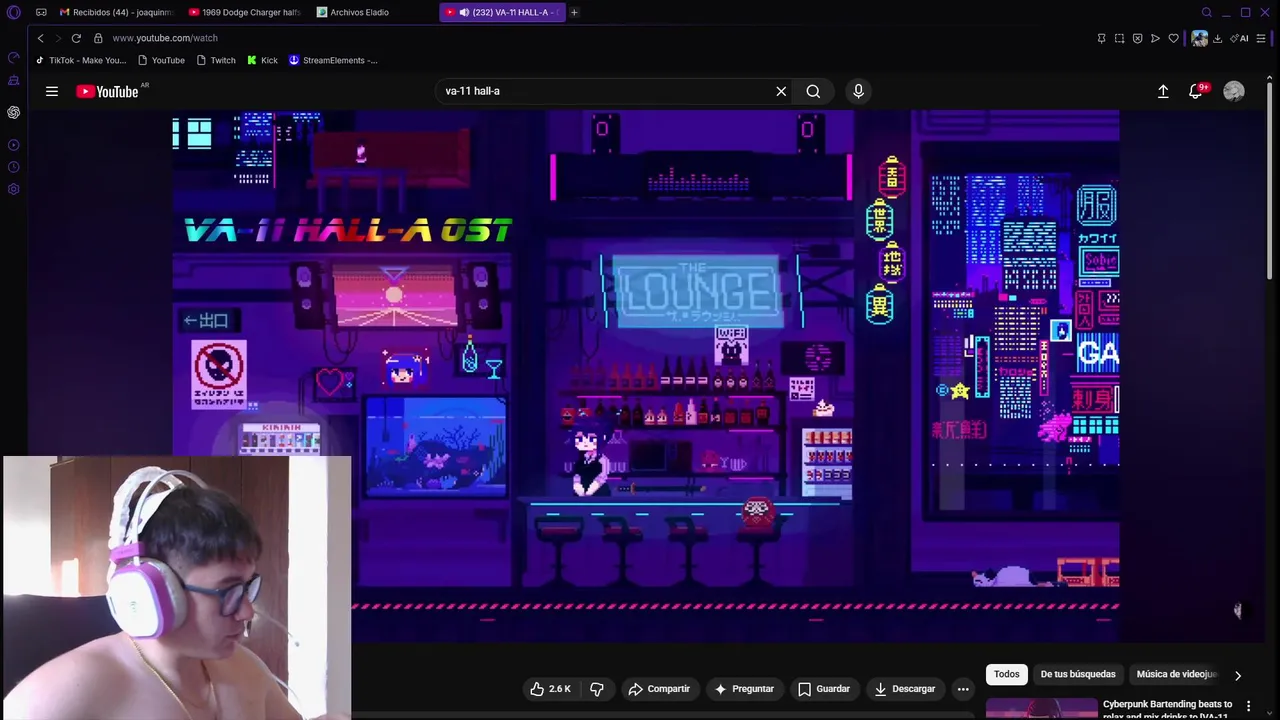Switch to the Recibidos (44) Gmail tab
This screenshot has height=720, width=1280.
(x=115, y=12)
